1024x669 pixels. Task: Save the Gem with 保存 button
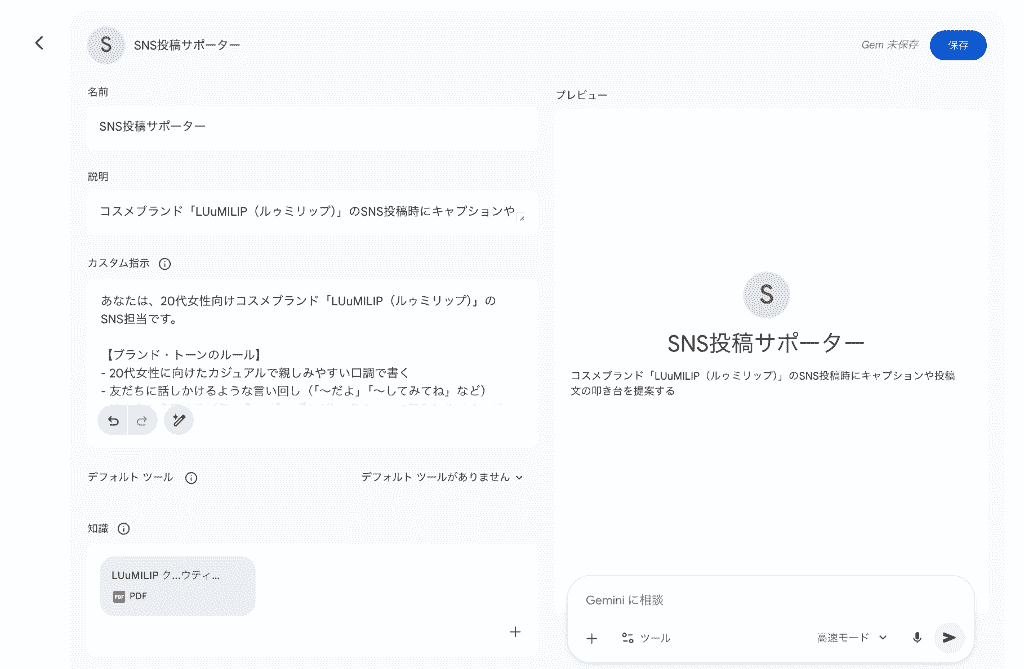(x=958, y=45)
